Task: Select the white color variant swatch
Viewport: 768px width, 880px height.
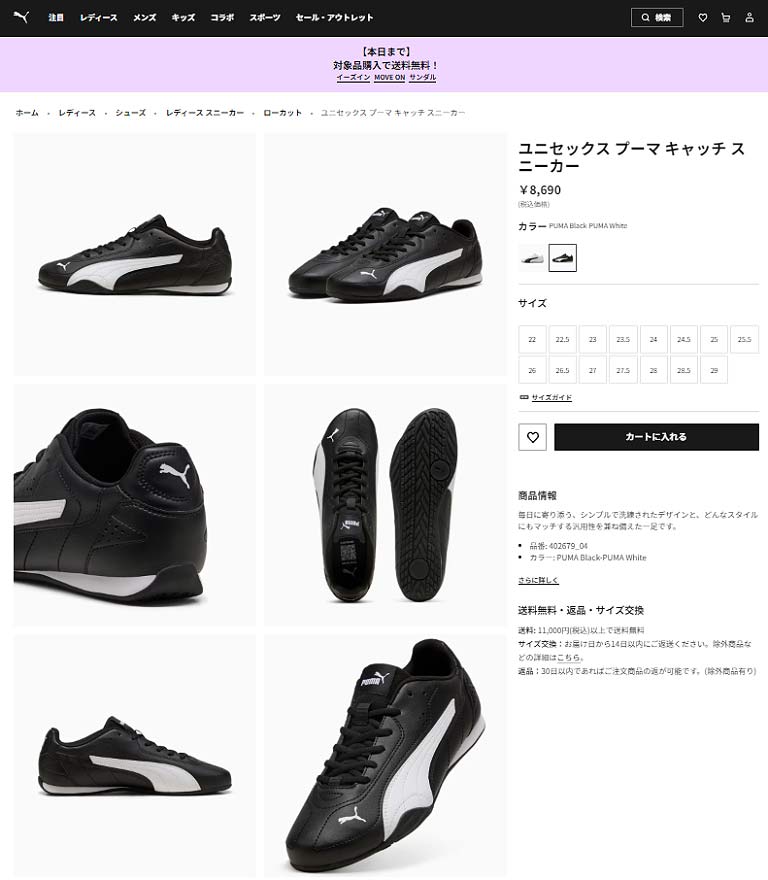Action: pos(531,258)
